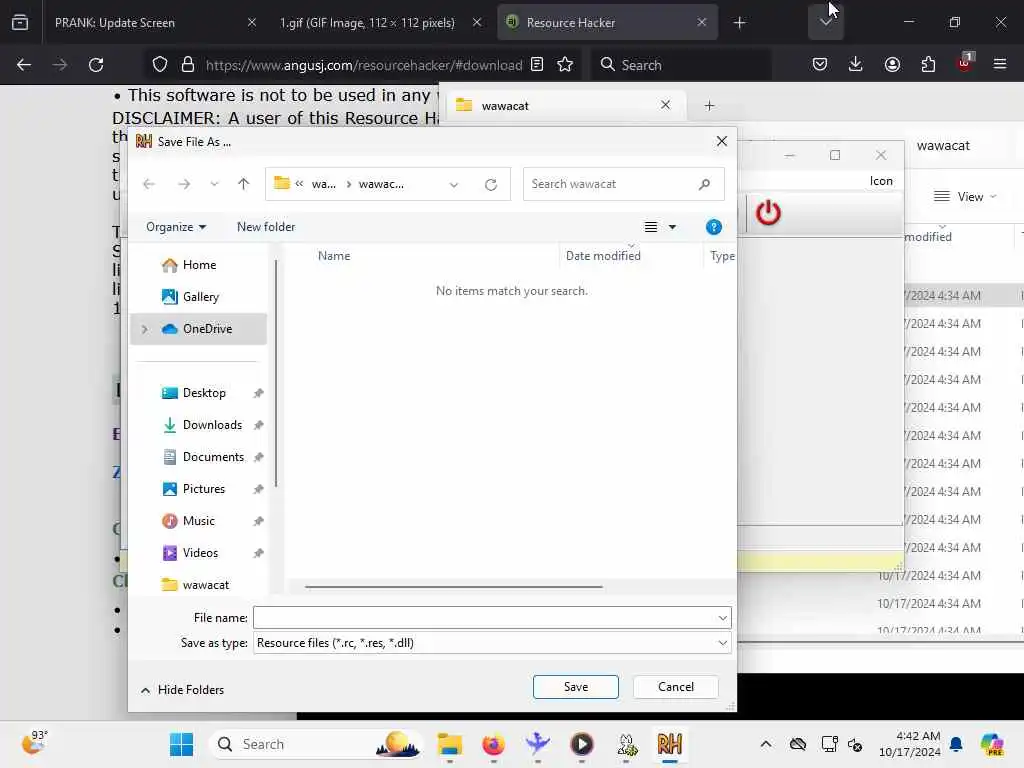
Task: Expand the OneDrive tree node
Action: click(x=144, y=329)
